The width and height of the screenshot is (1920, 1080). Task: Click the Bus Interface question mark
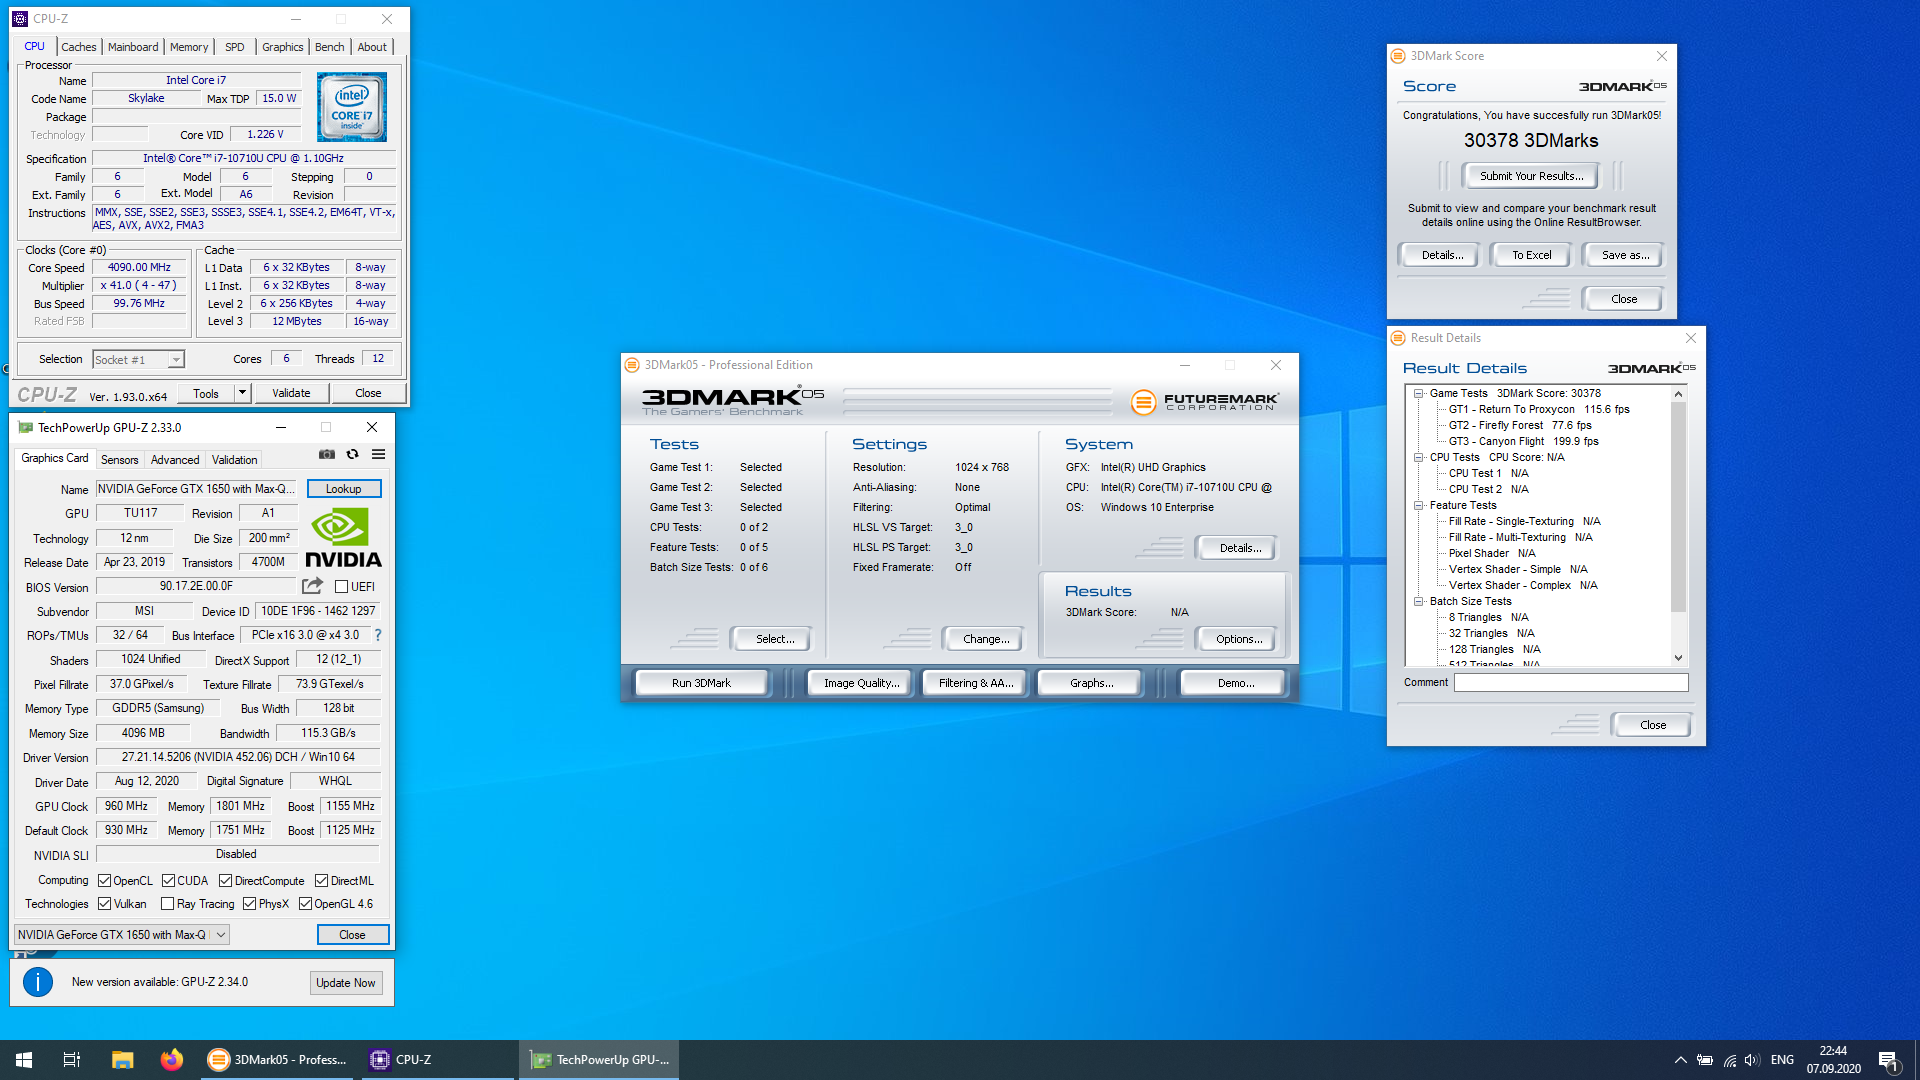(378, 635)
